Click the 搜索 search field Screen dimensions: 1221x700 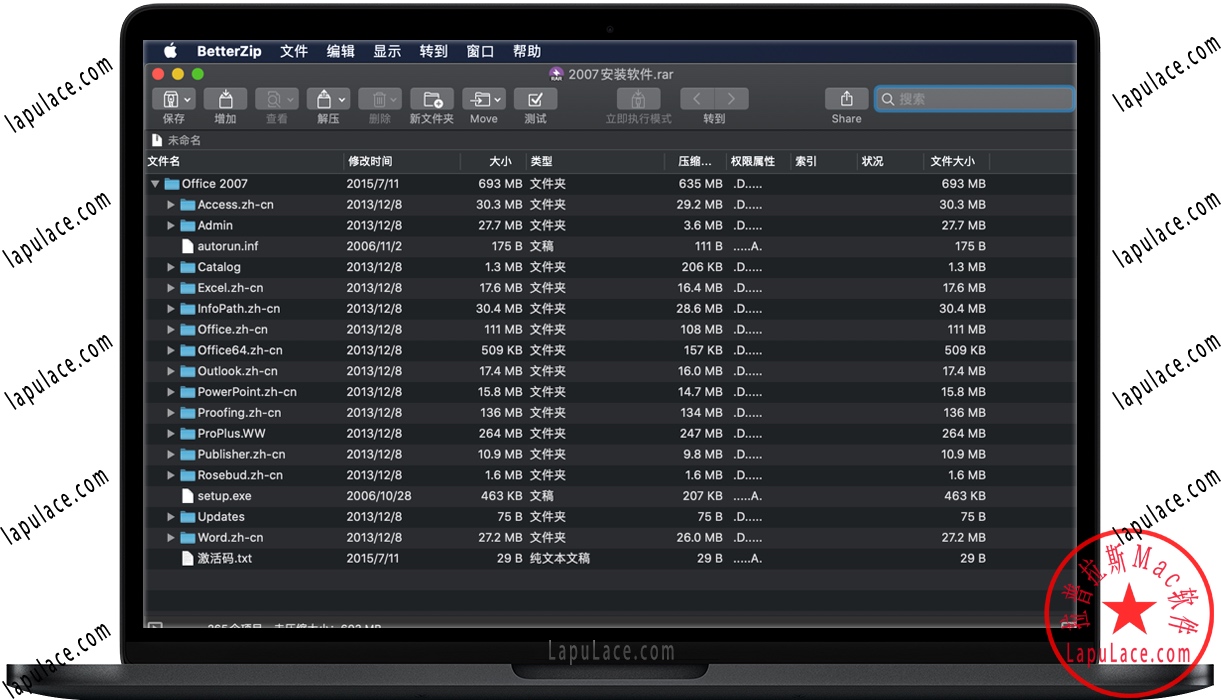[x=975, y=99]
